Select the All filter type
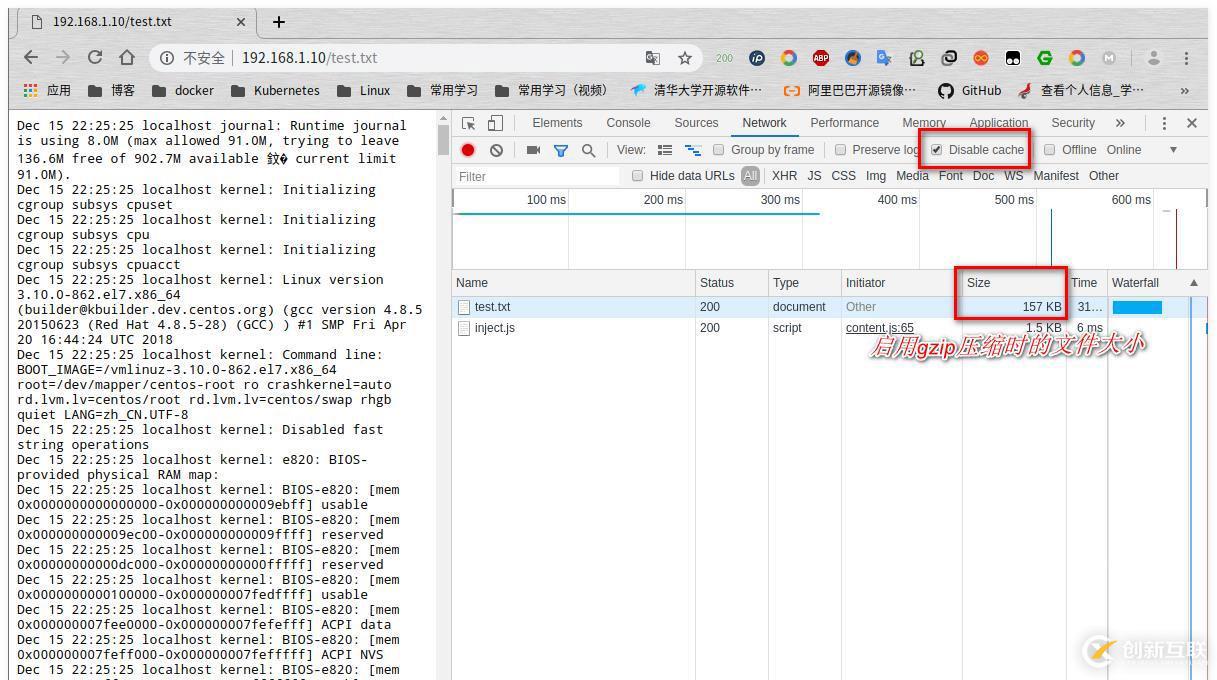Screen dimensions: 1217x680 pos(750,176)
